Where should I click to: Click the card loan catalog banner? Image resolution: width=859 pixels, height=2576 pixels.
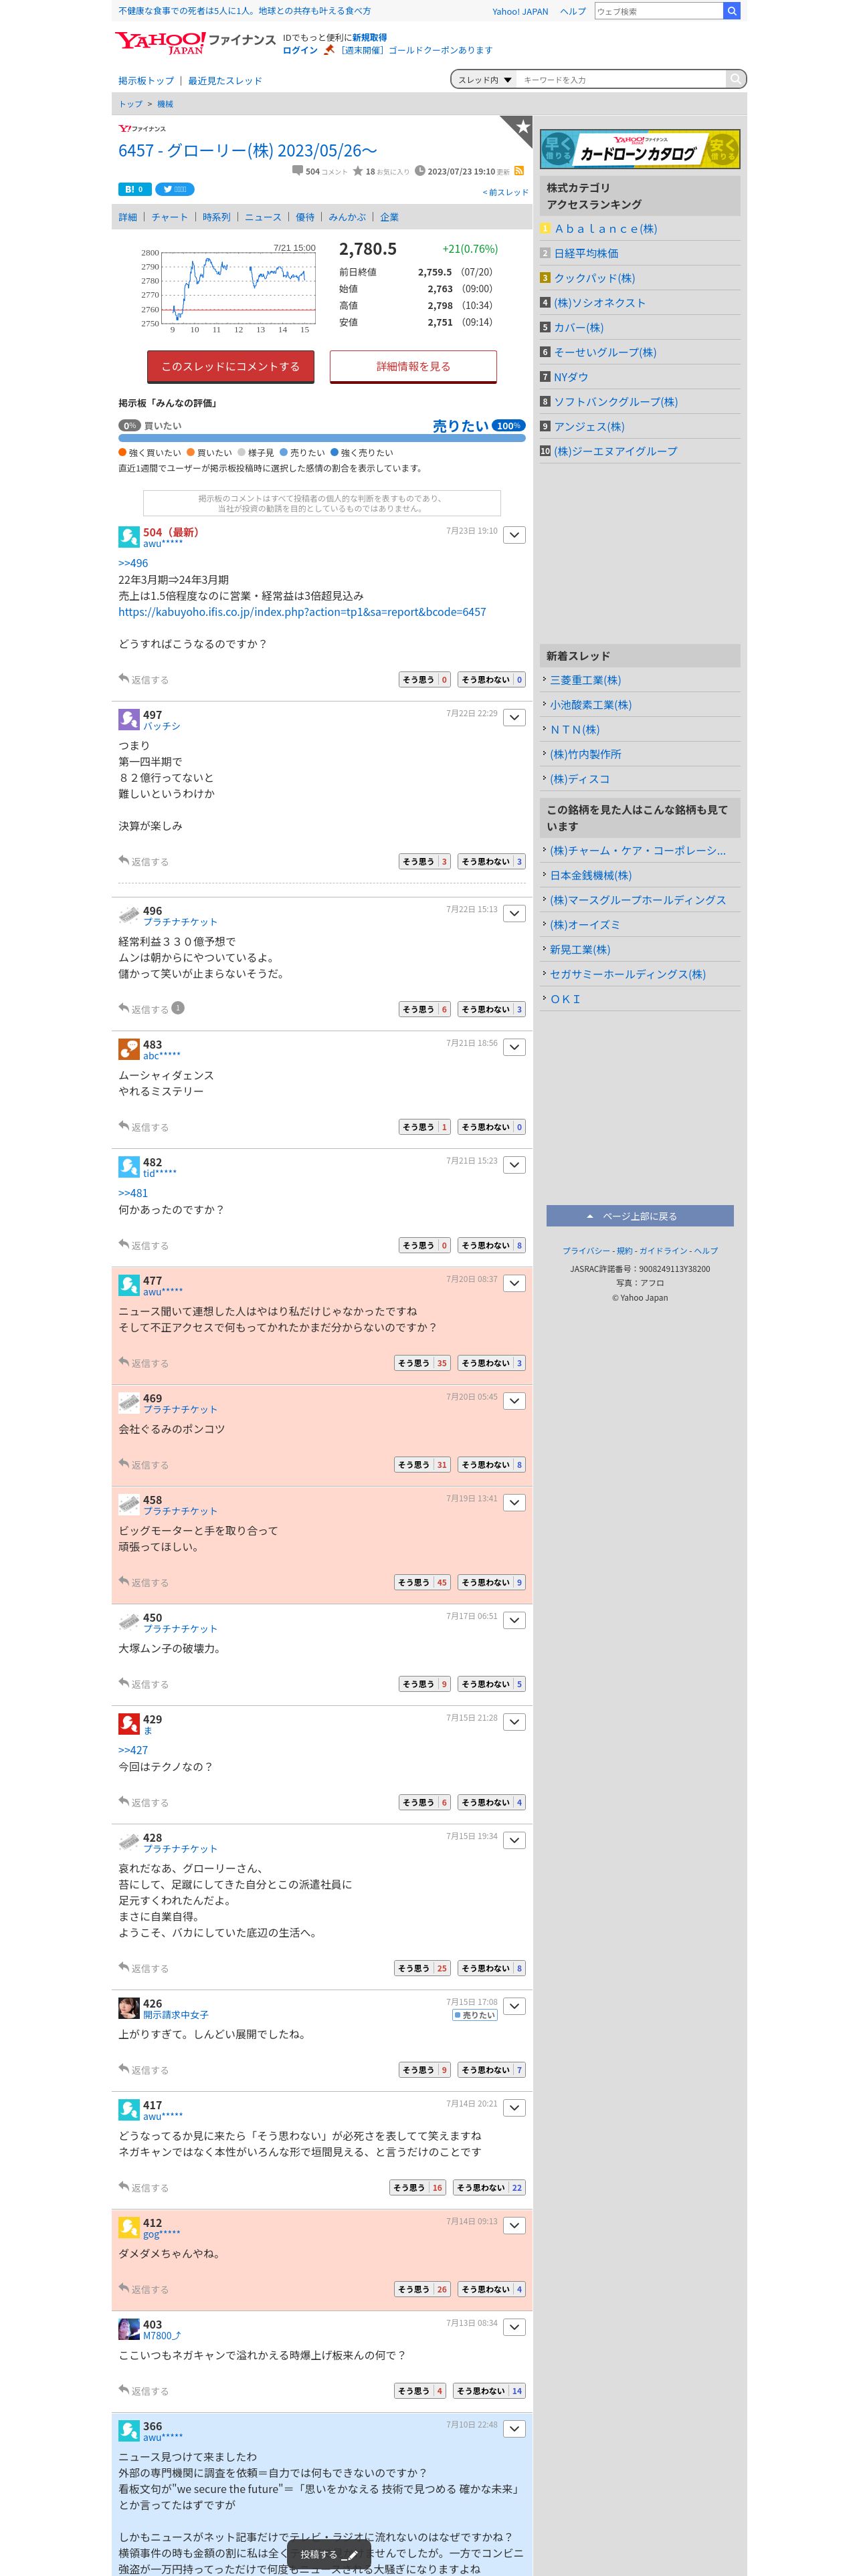pyautogui.click(x=640, y=150)
